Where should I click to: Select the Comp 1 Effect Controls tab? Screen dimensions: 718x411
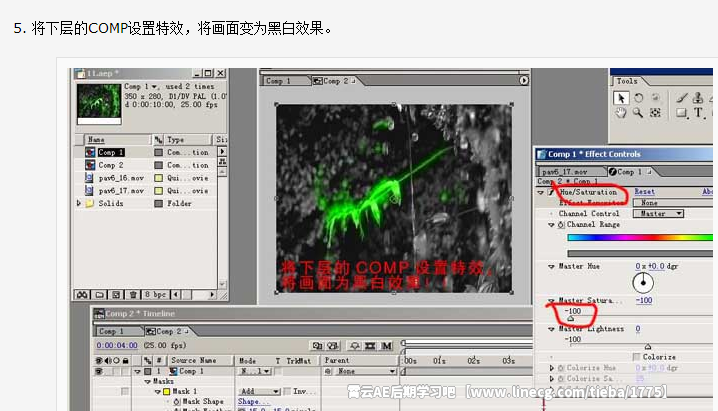pos(630,172)
